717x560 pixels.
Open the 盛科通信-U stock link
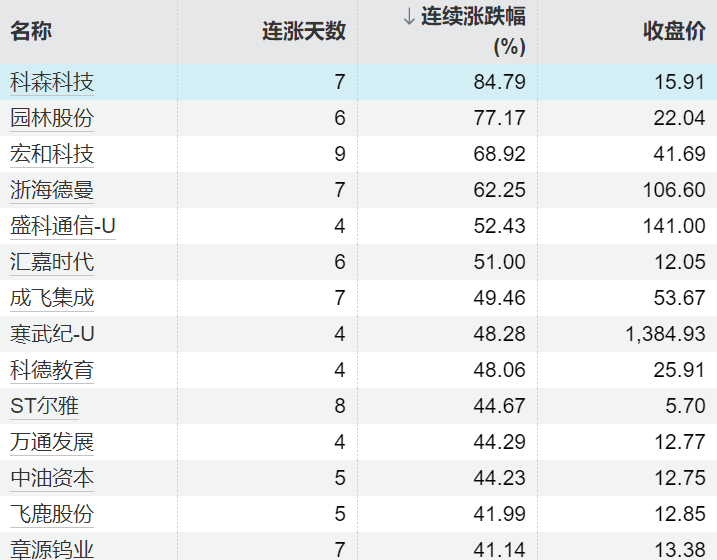pos(63,226)
